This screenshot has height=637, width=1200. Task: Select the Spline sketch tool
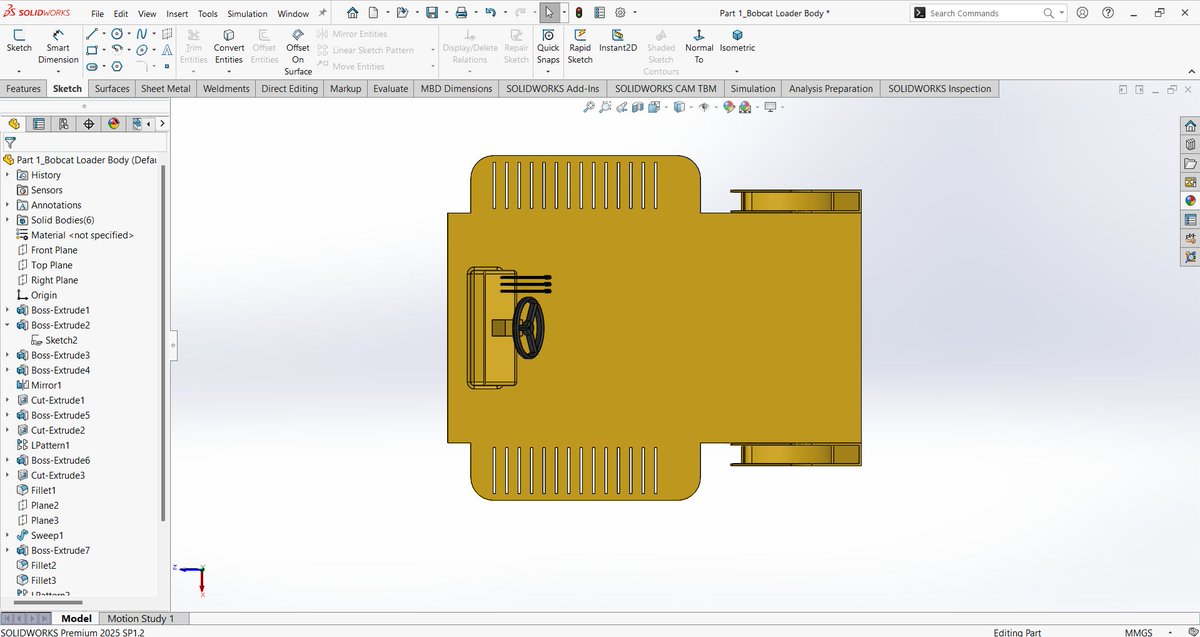tap(142, 34)
